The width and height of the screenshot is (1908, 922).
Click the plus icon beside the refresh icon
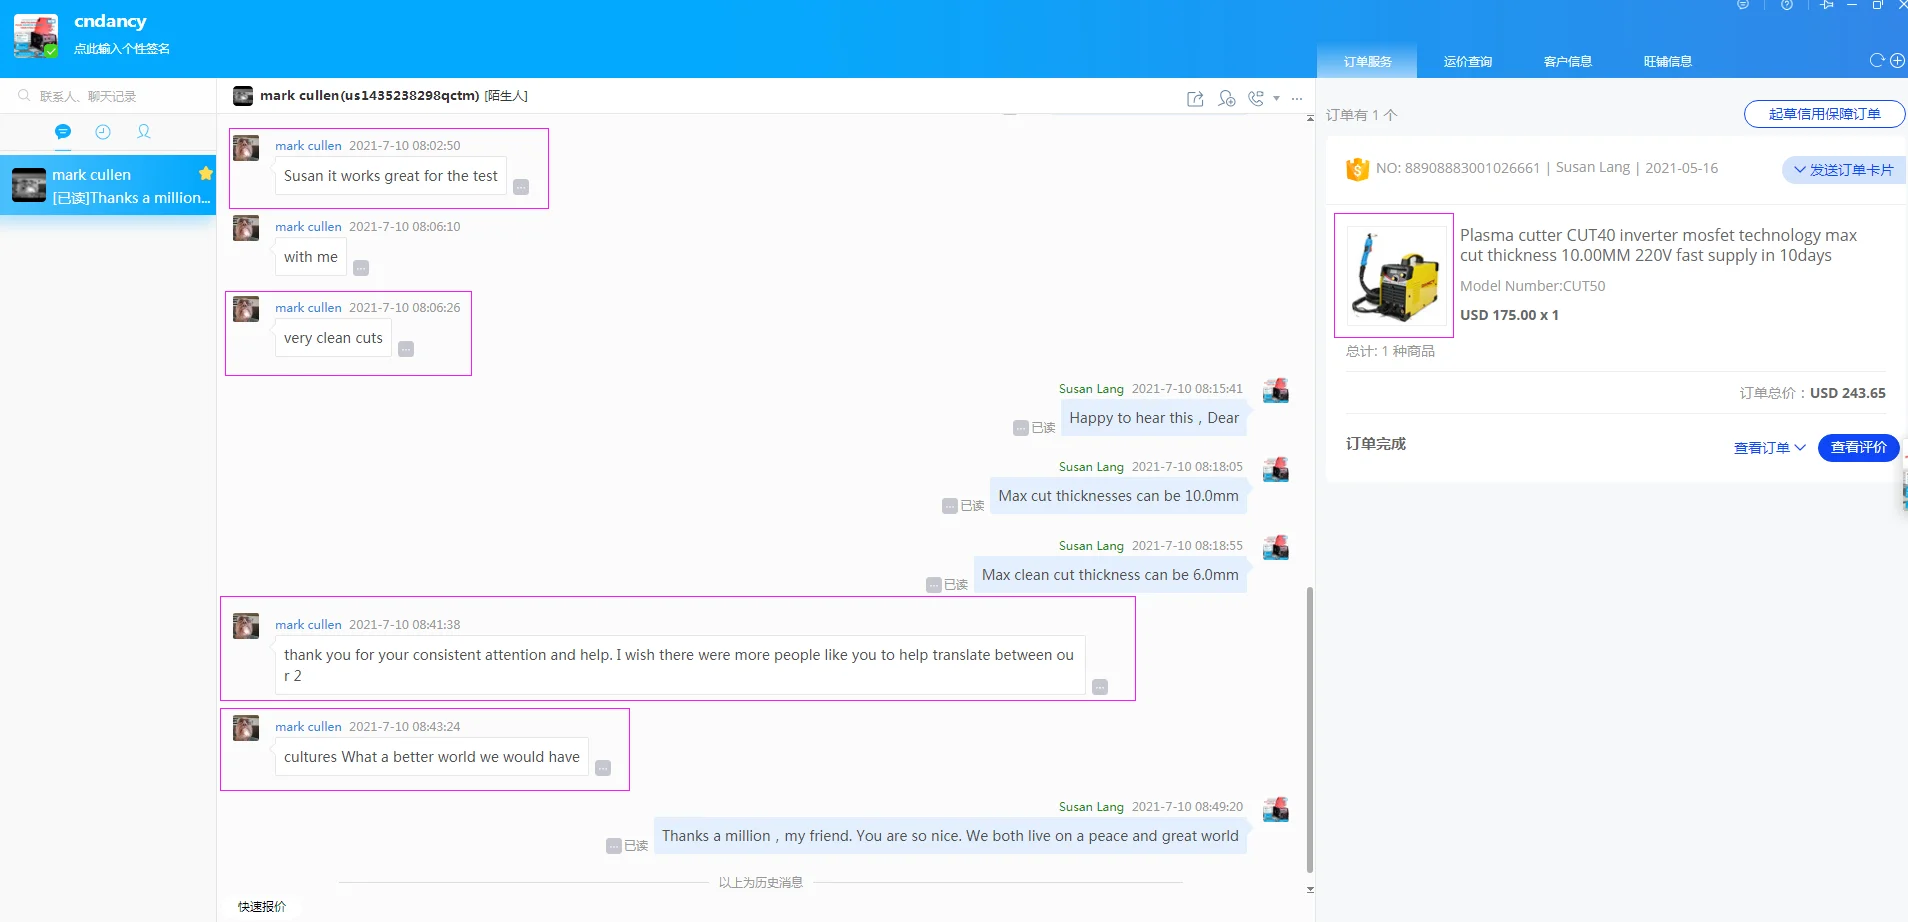click(x=1897, y=61)
